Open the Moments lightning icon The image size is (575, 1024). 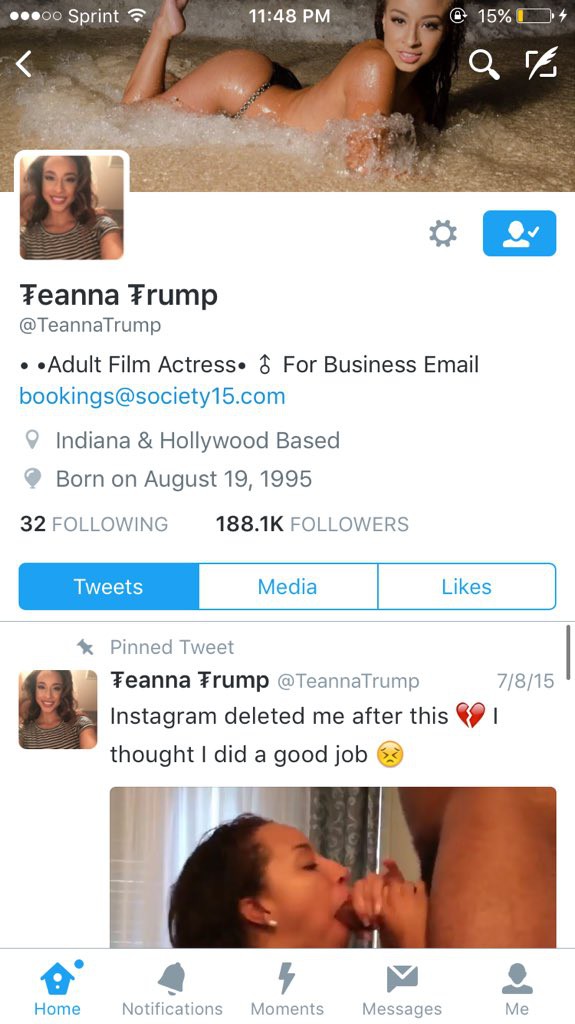point(286,978)
